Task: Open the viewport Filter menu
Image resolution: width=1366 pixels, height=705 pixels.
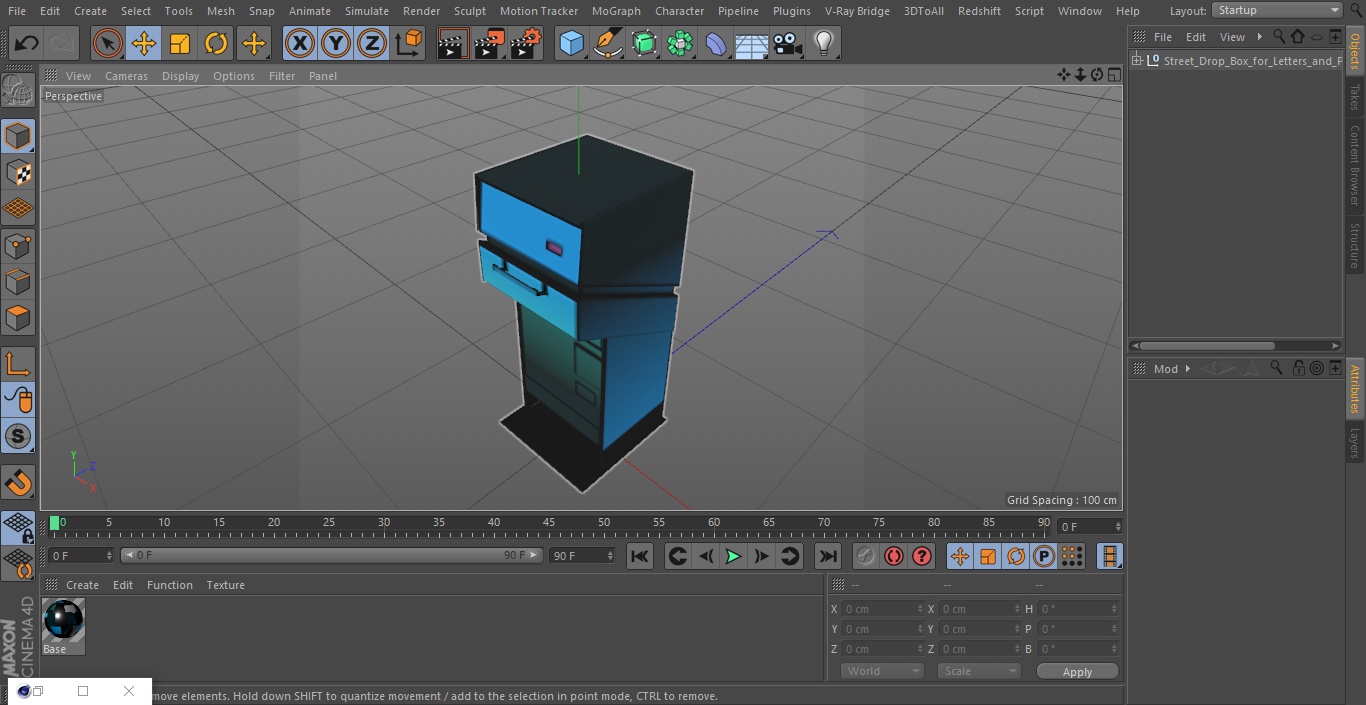Action: (282, 76)
